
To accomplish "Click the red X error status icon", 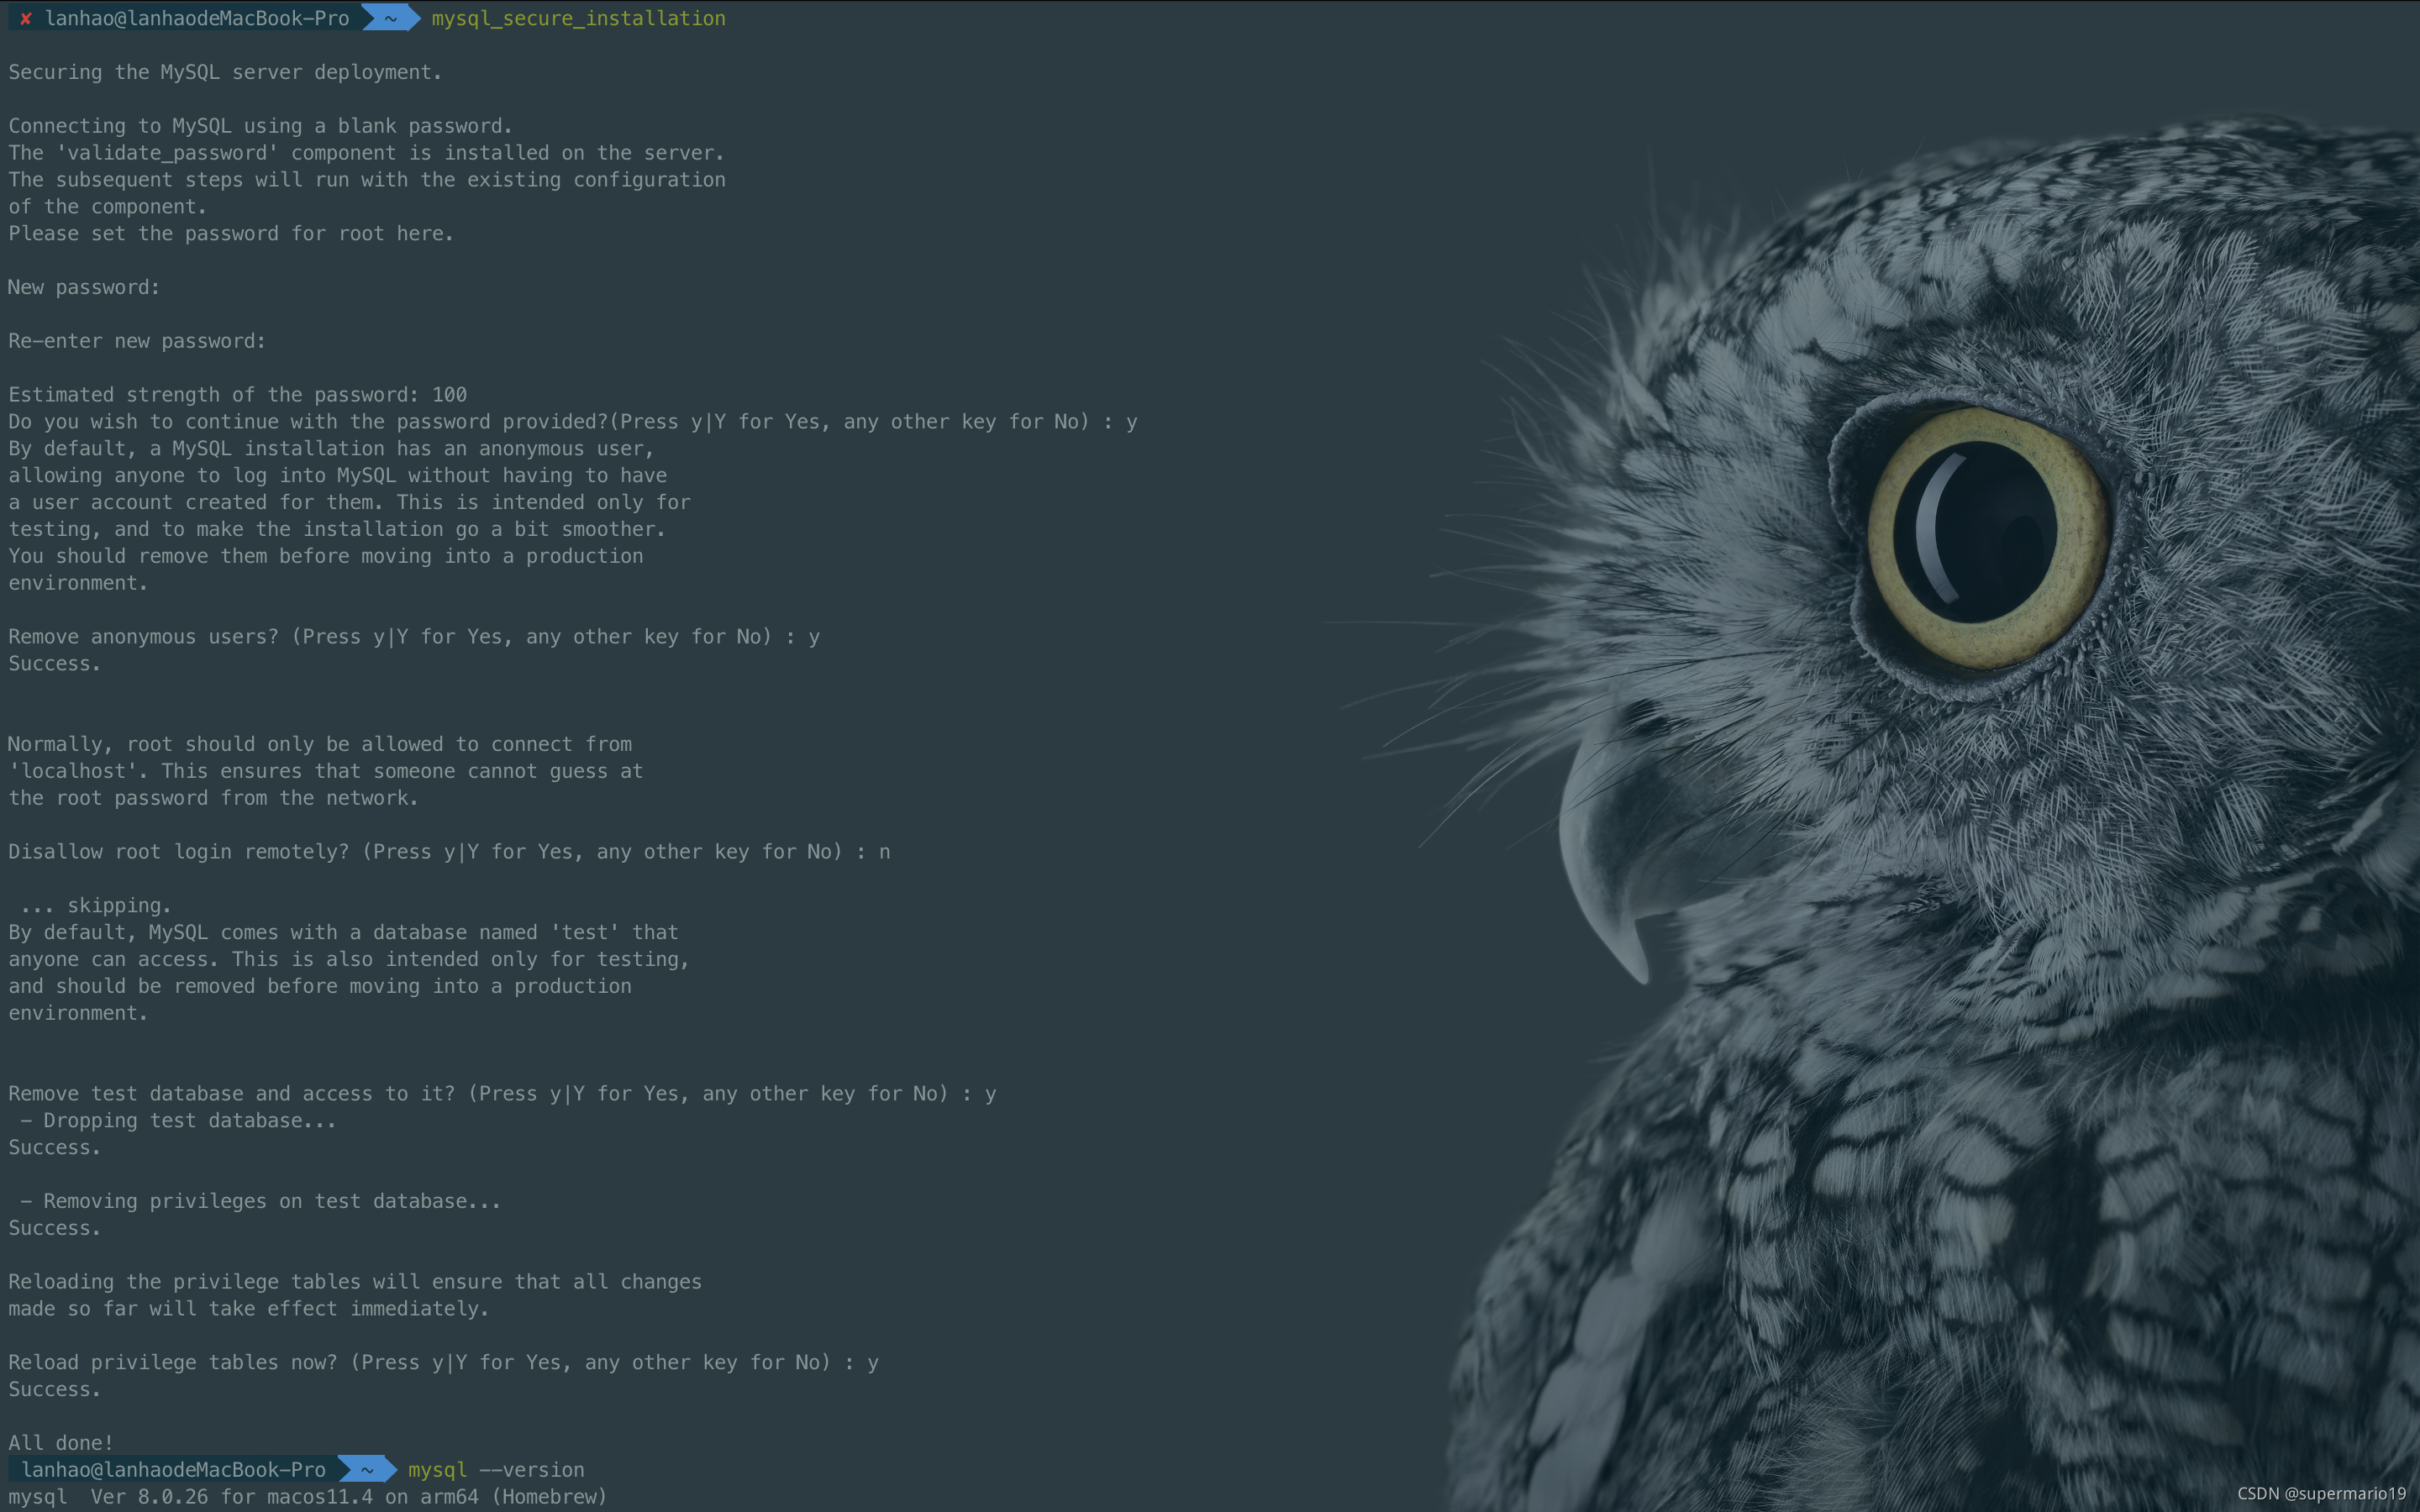I will [x=26, y=18].
